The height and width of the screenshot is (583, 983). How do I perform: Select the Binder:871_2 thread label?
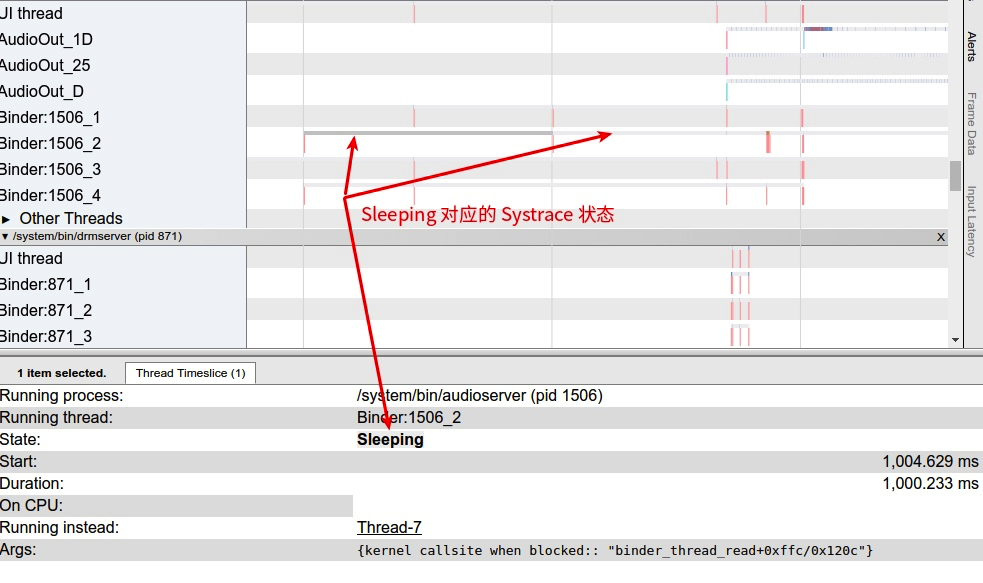pyautogui.click(x=46, y=310)
